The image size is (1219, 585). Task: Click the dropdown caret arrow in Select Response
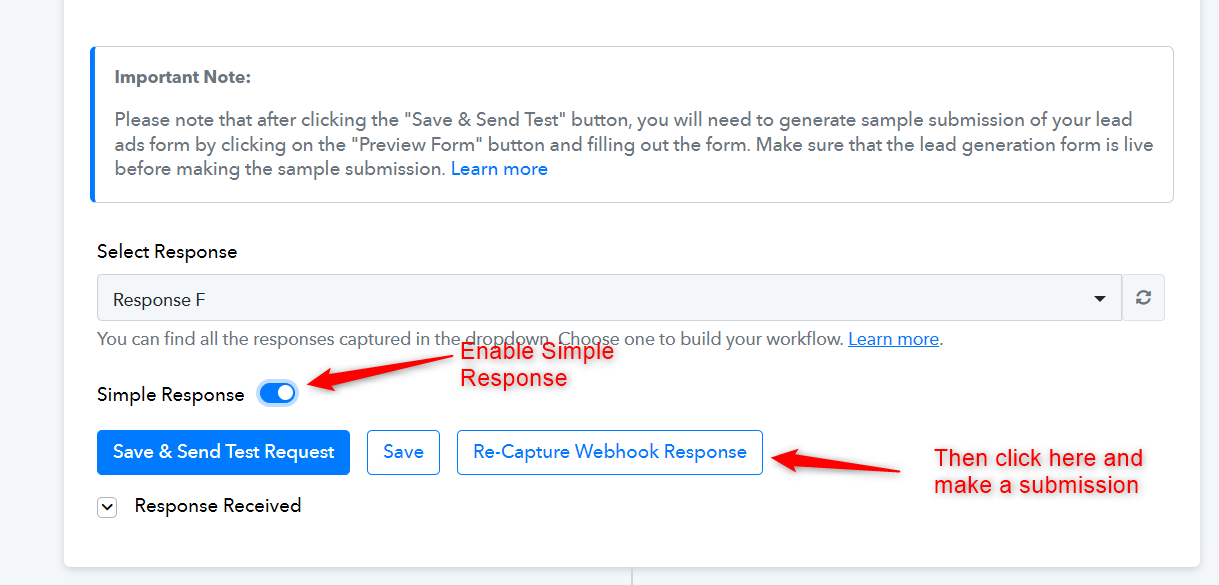pos(1100,299)
